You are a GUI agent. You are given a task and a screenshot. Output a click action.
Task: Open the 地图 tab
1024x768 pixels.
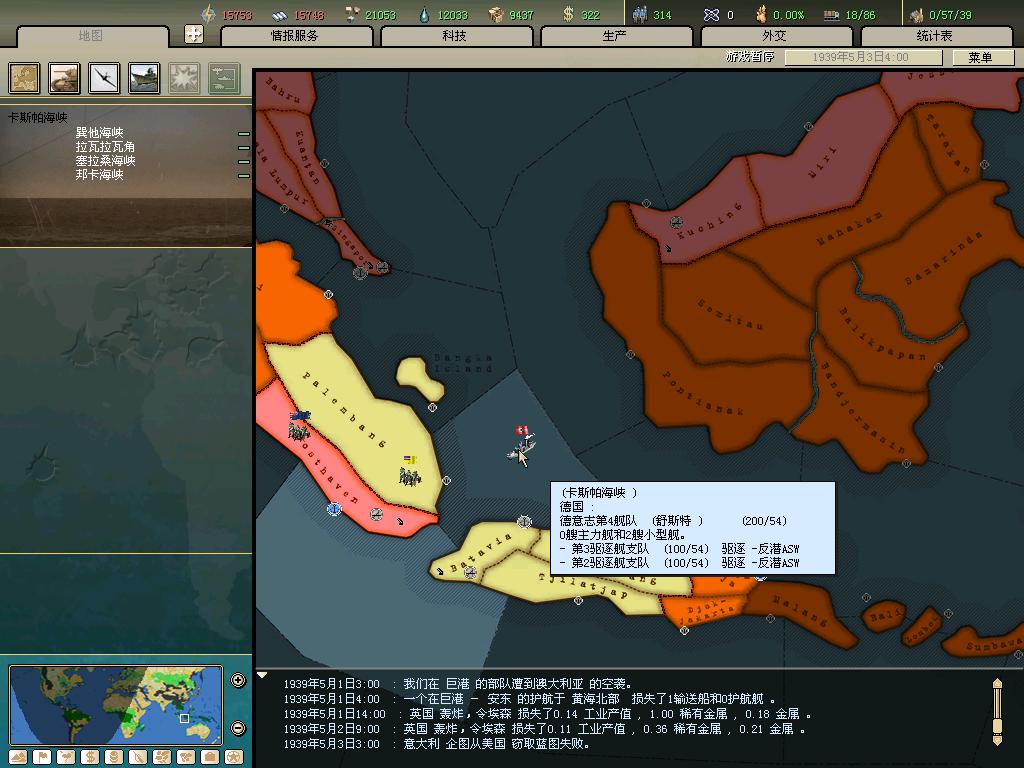pyautogui.click(x=91, y=37)
